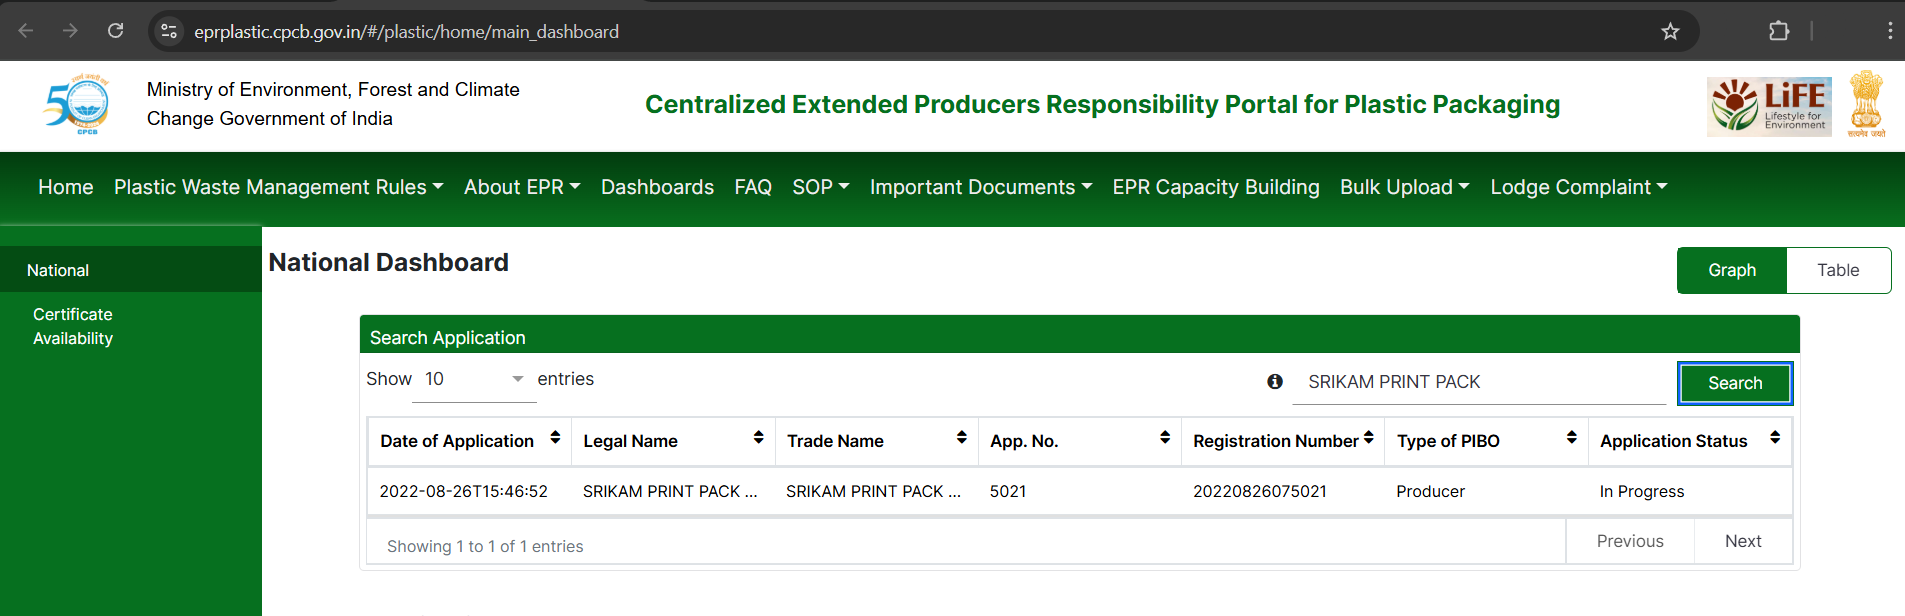Screen dimensions: 1905x616
Task: Switch dashboard to Graph view
Action: click(1732, 270)
